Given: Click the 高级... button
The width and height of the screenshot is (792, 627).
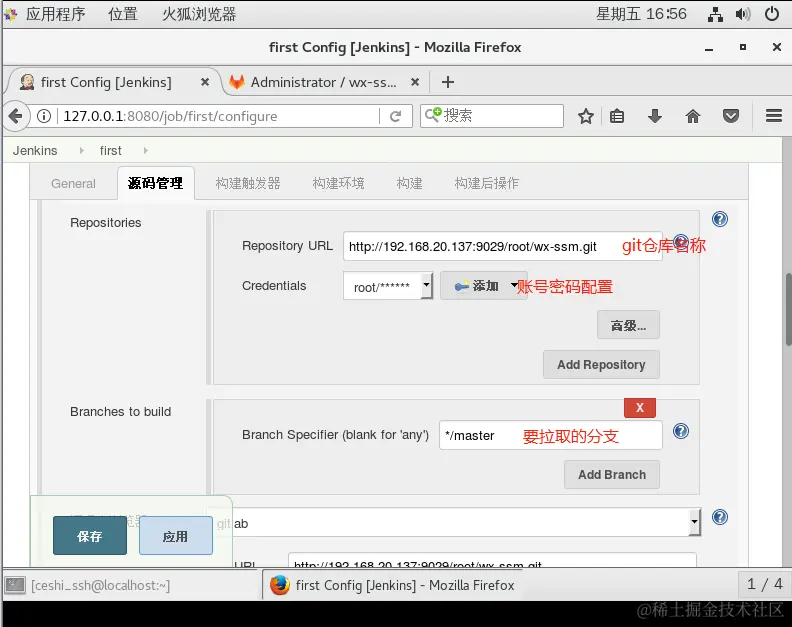Looking at the screenshot, I should pos(628,325).
